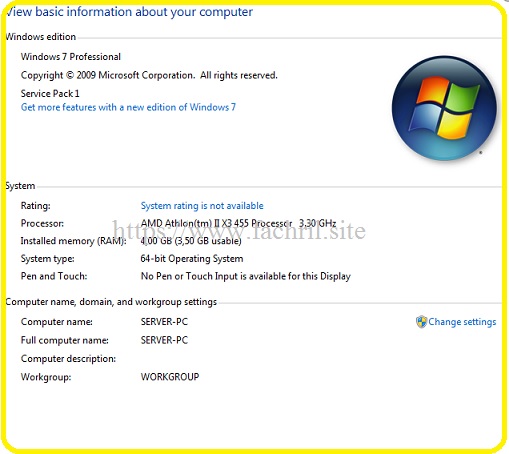The height and width of the screenshot is (454, 509).
Task: Click the View basic information heading
Action: coord(130,12)
